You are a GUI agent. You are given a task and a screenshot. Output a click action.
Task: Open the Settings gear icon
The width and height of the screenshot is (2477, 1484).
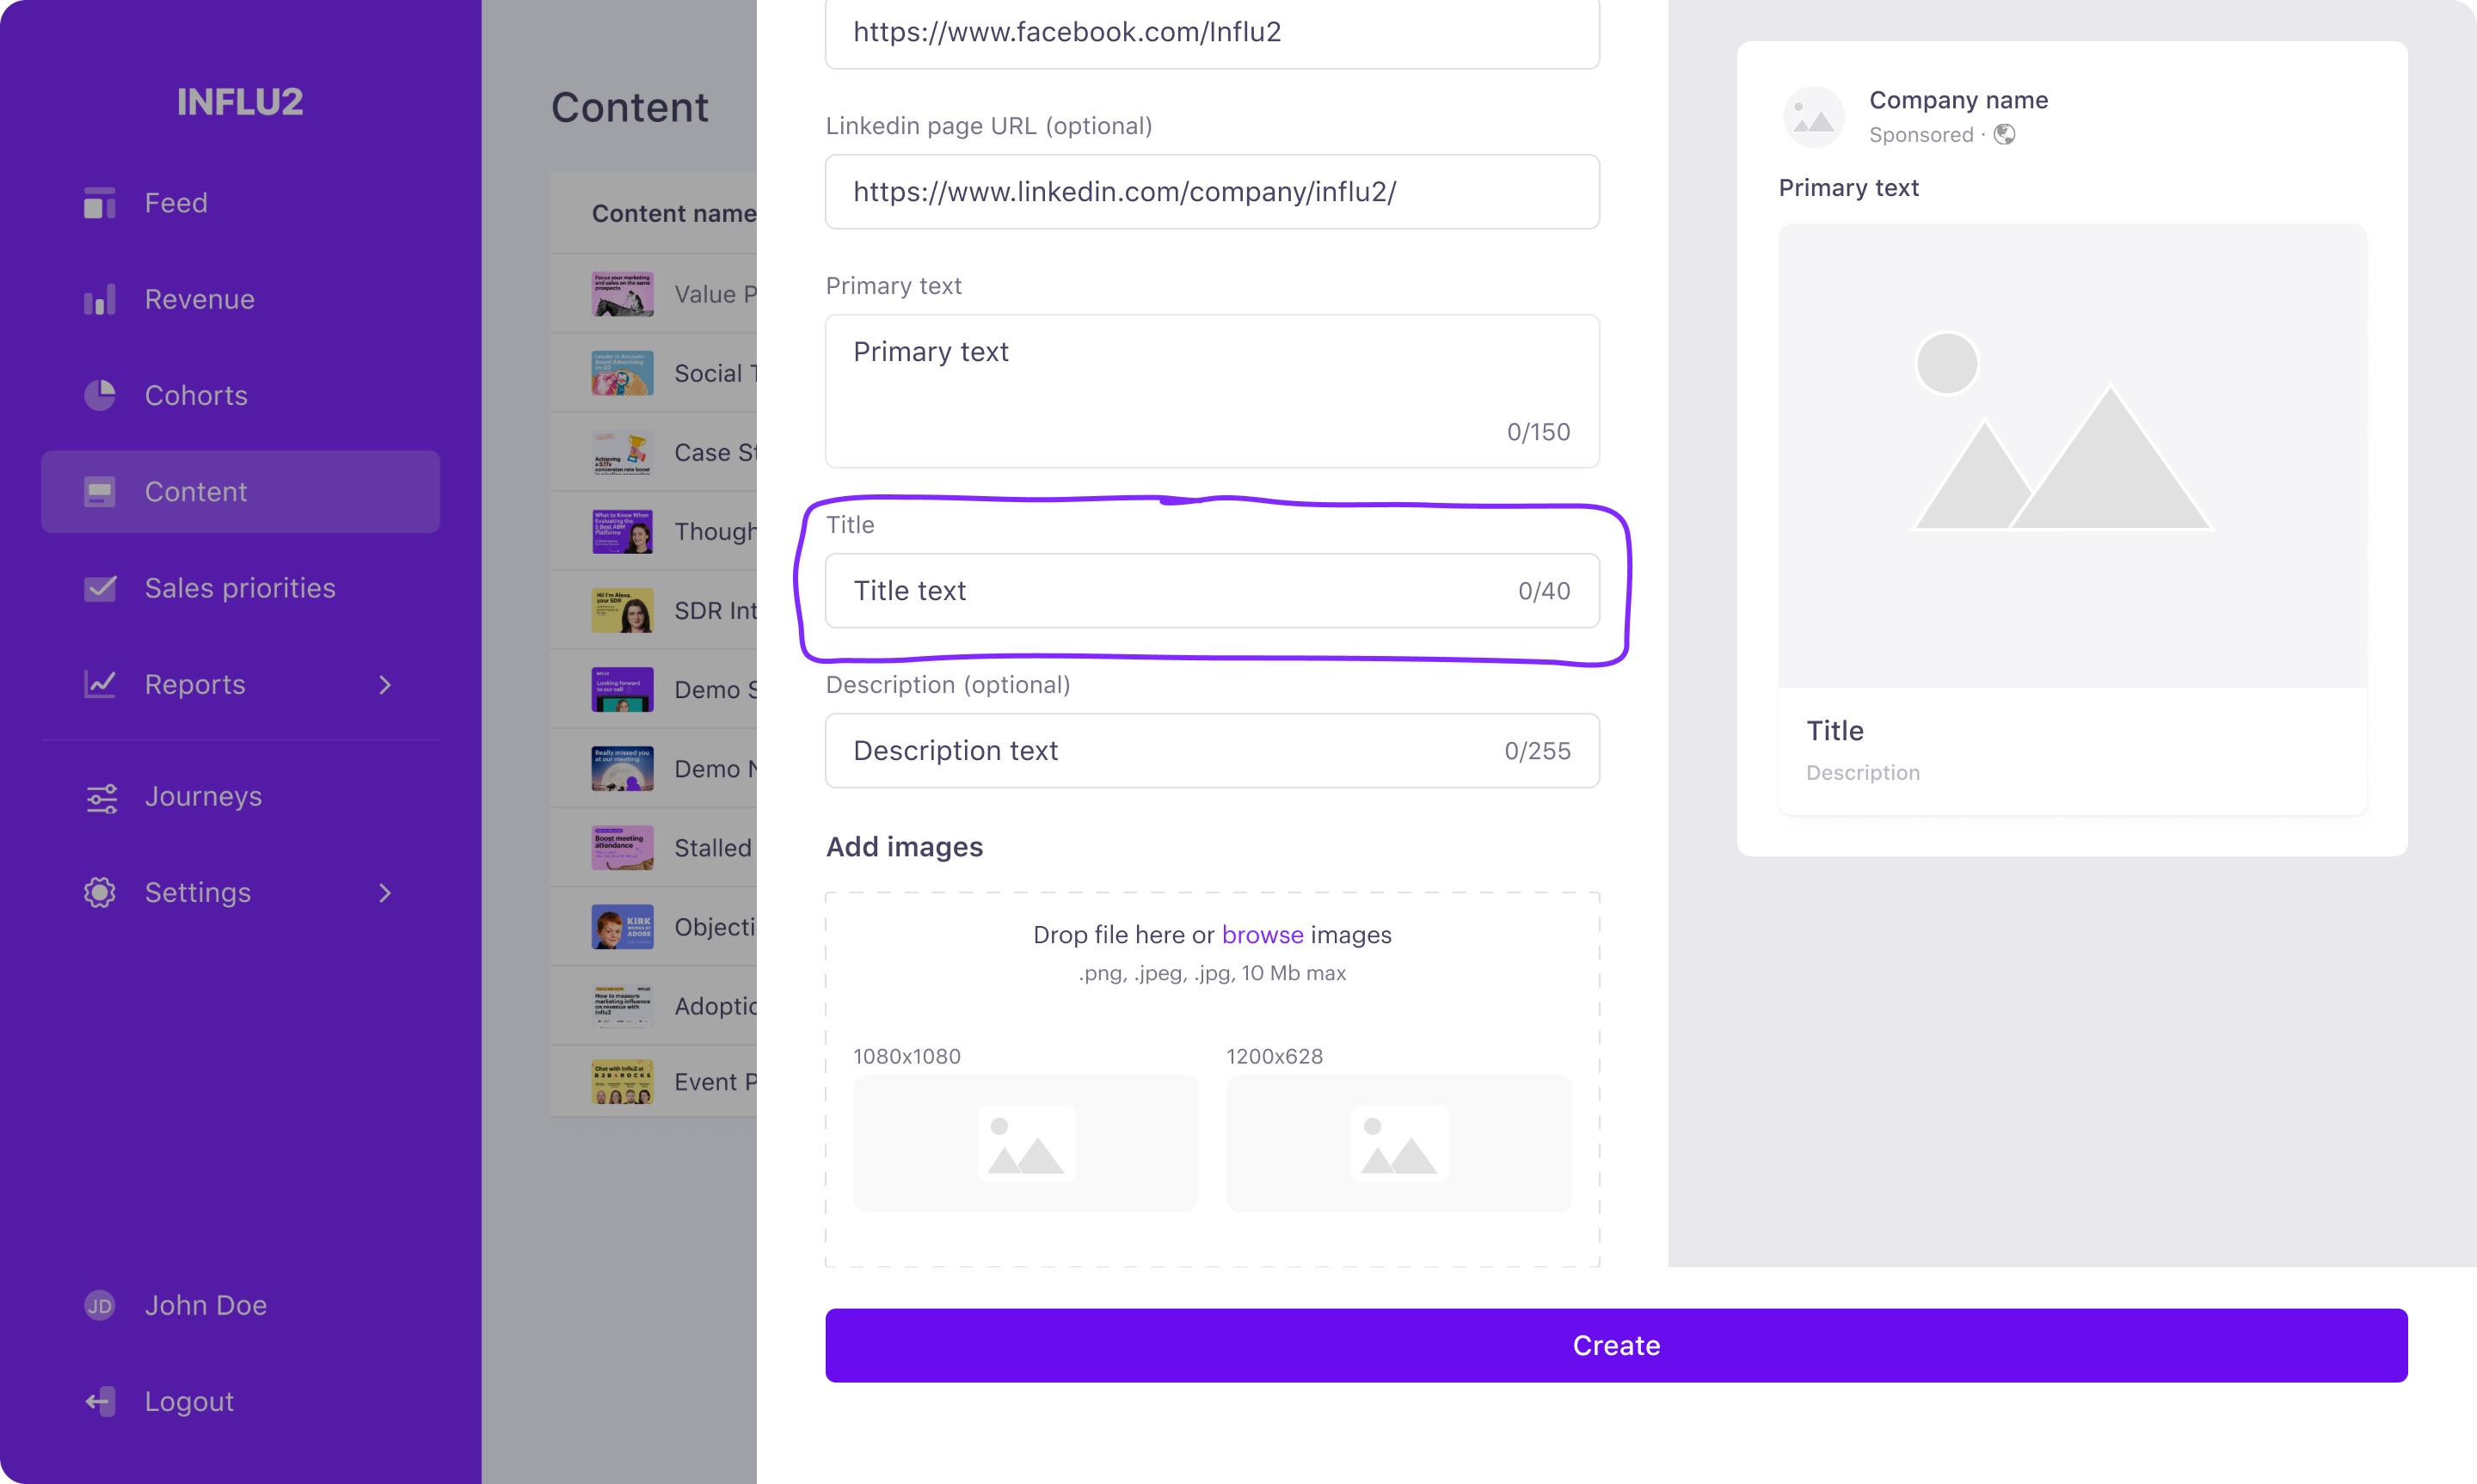click(x=99, y=892)
